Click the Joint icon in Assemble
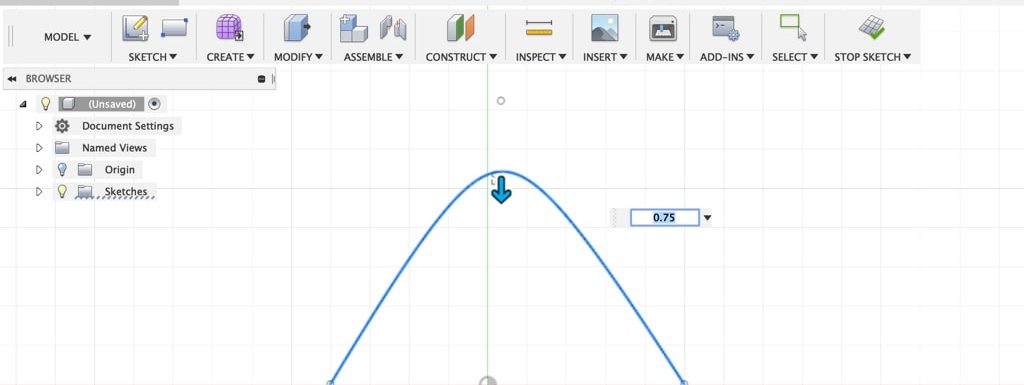The height and width of the screenshot is (385, 1024). pyautogui.click(x=393, y=28)
